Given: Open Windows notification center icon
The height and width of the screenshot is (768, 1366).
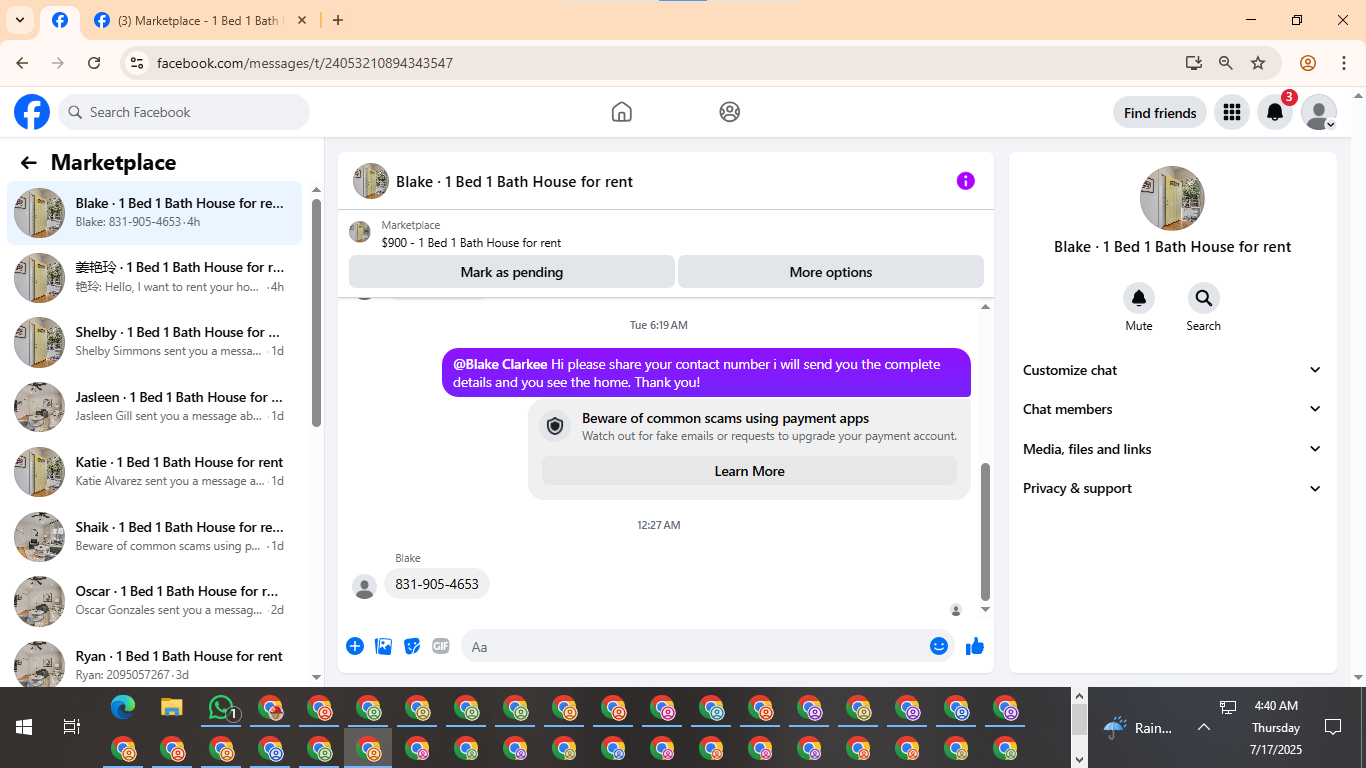Looking at the screenshot, I should (x=1332, y=727).
